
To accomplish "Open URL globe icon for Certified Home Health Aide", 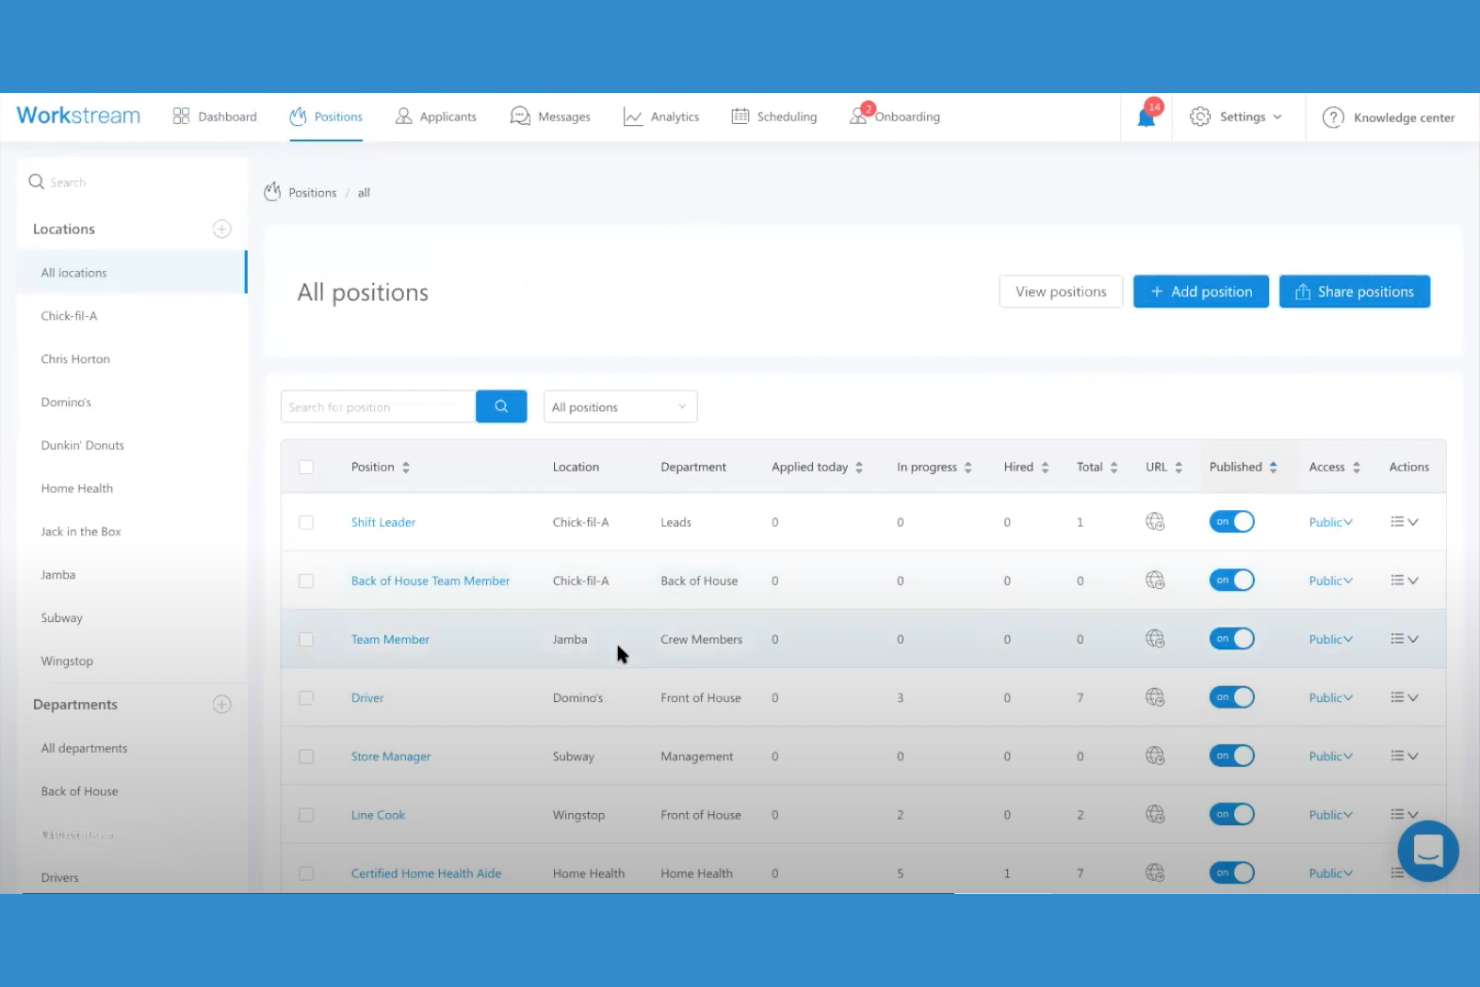I will click(x=1155, y=873).
